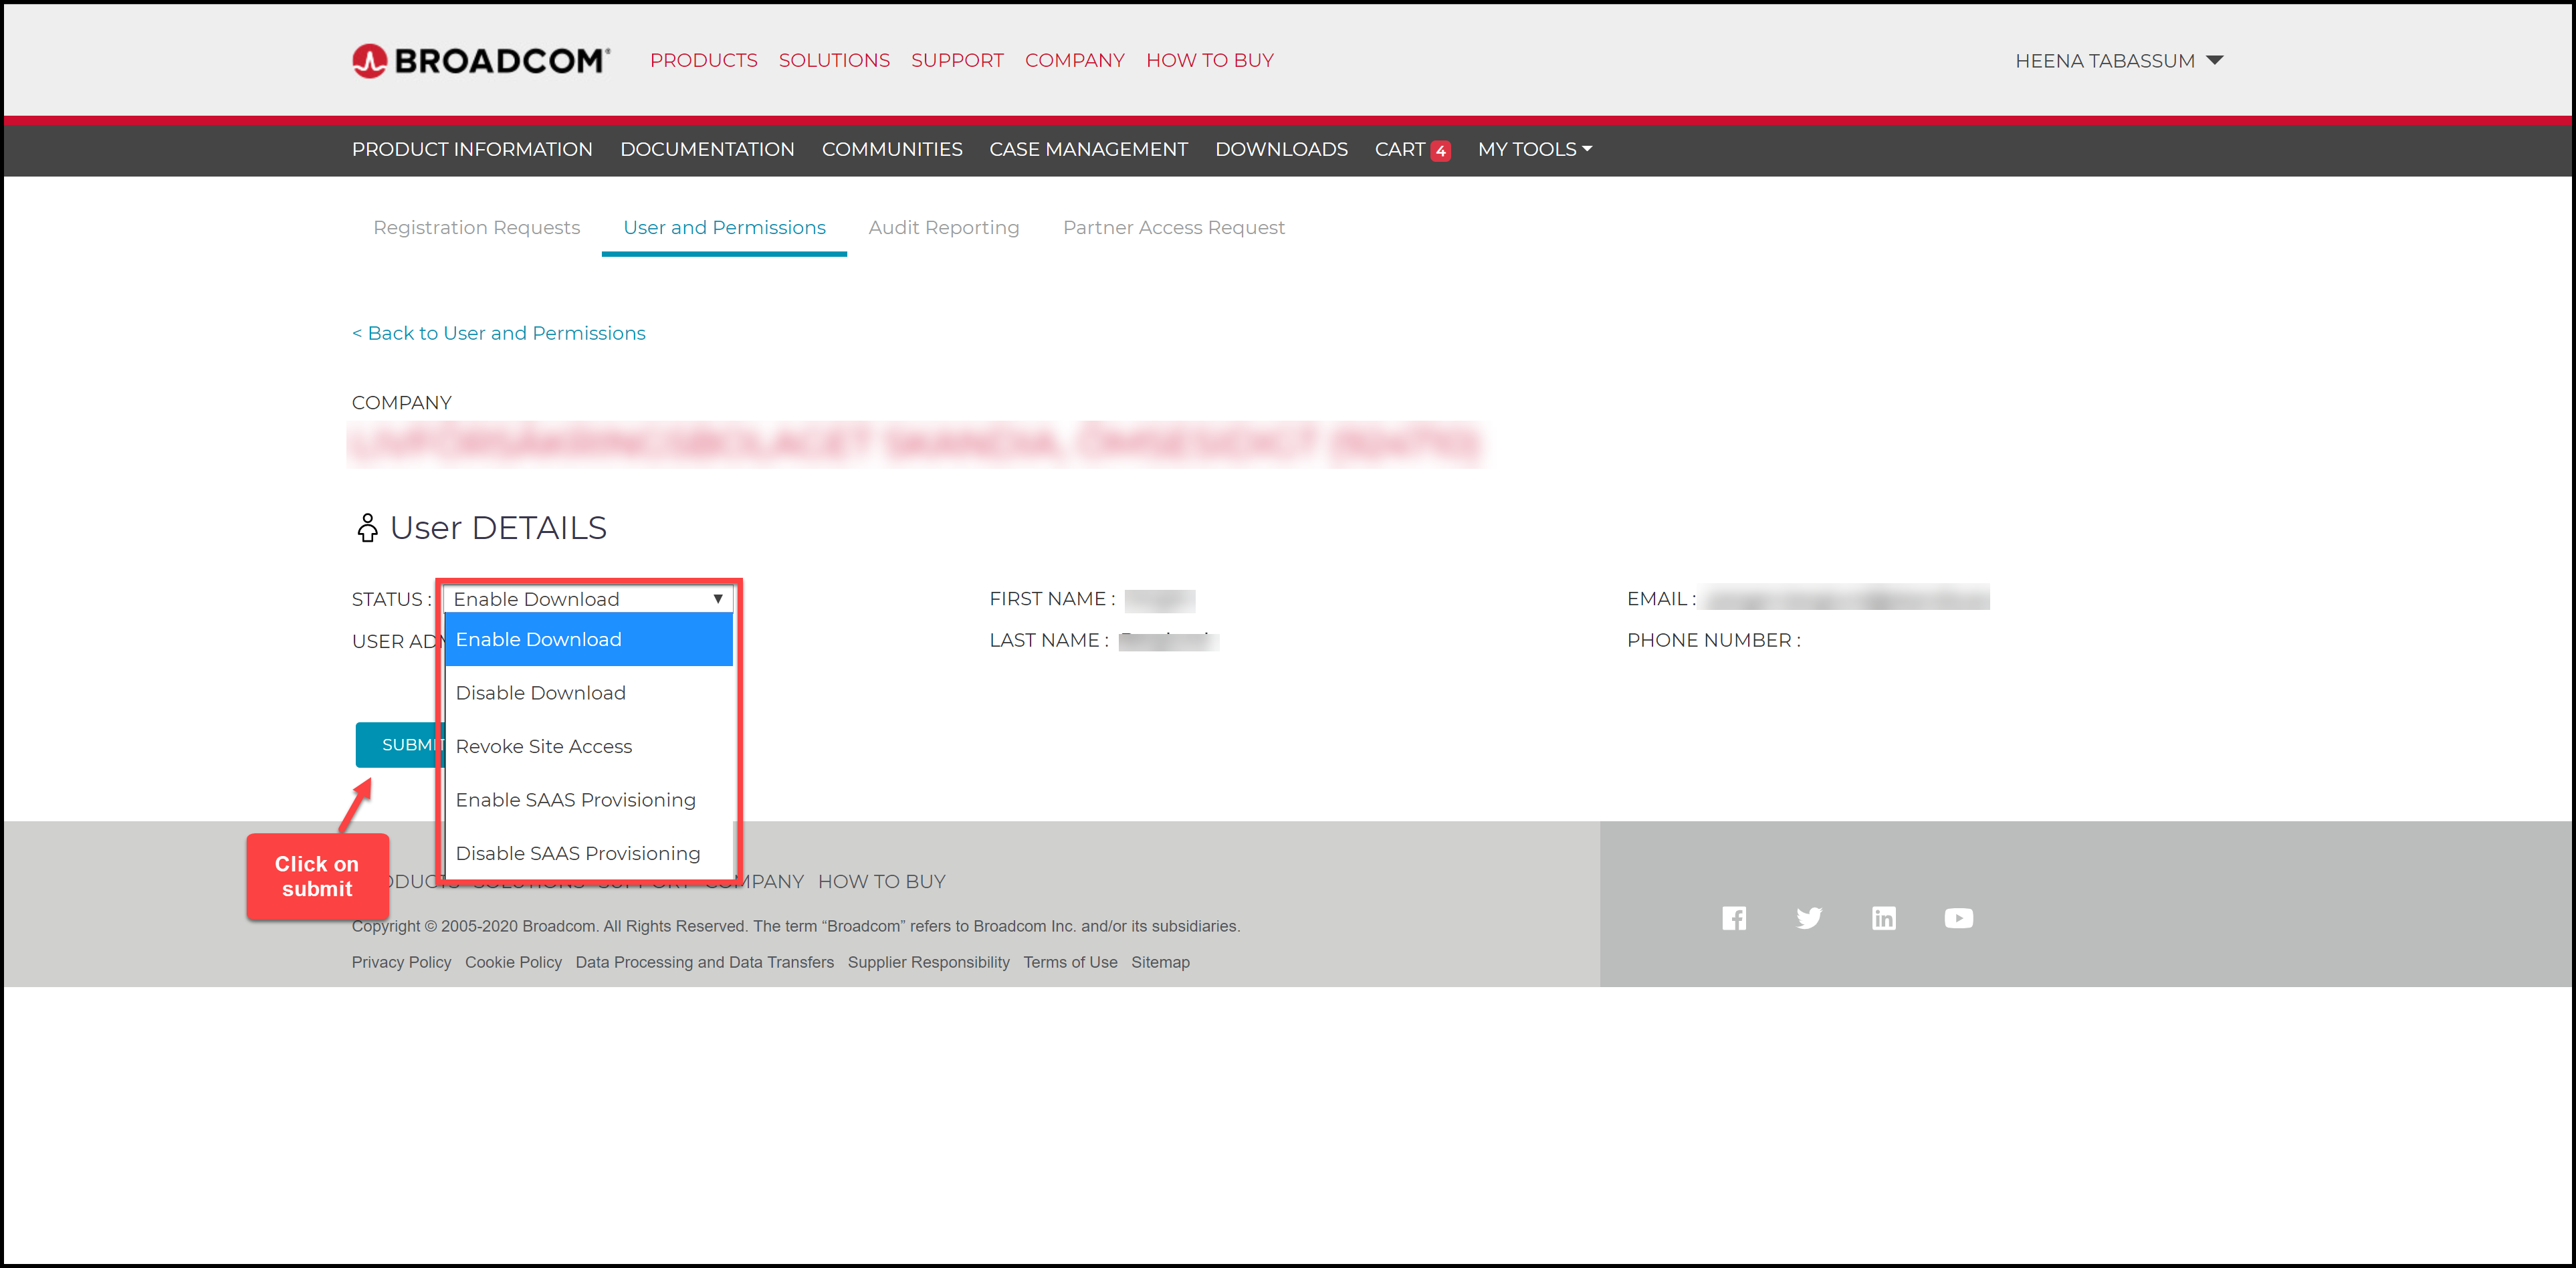
Task: Click the Broadcom logo
Action: tap(480, 61)
